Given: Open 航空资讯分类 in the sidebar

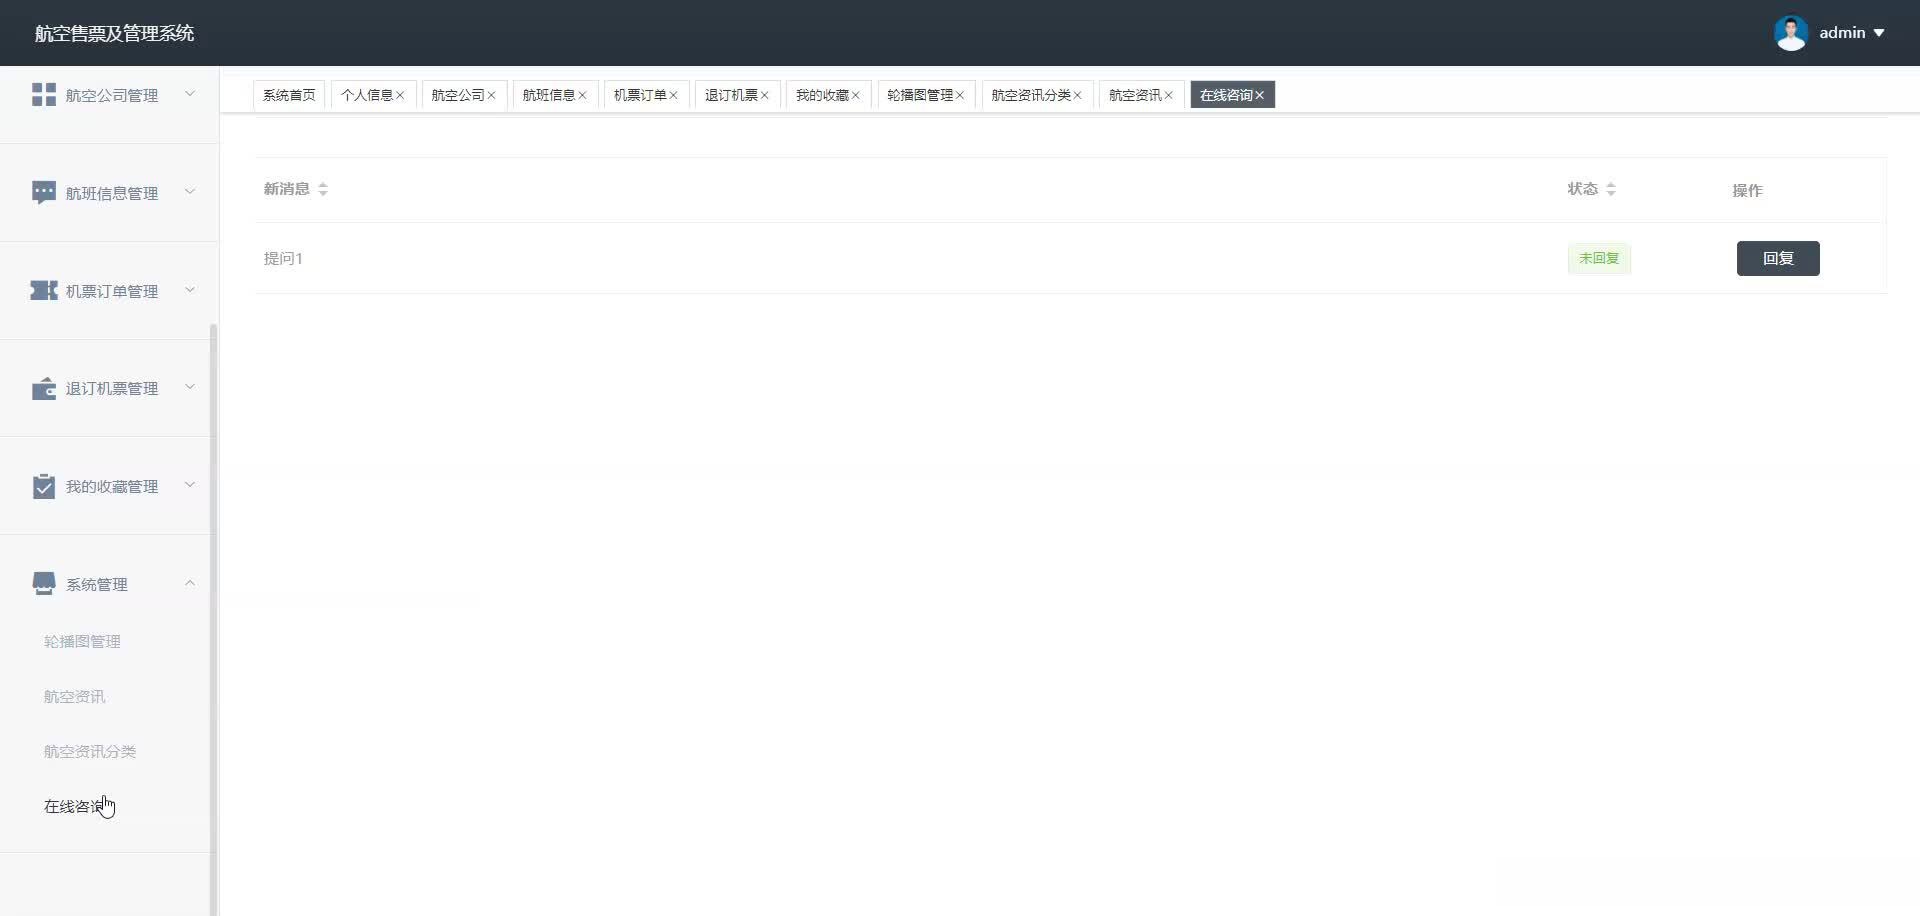Looking at the screenshot, I should (90, 752).
